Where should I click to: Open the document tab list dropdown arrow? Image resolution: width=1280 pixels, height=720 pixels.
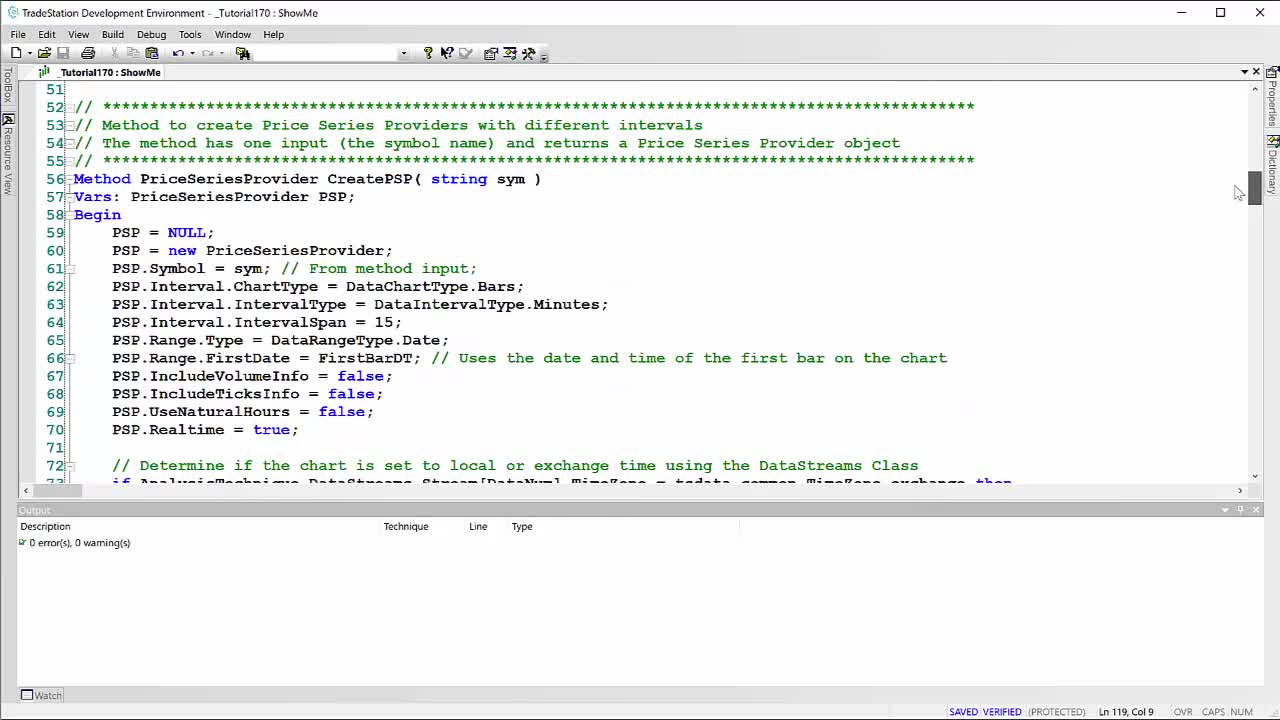[1244, 72]
